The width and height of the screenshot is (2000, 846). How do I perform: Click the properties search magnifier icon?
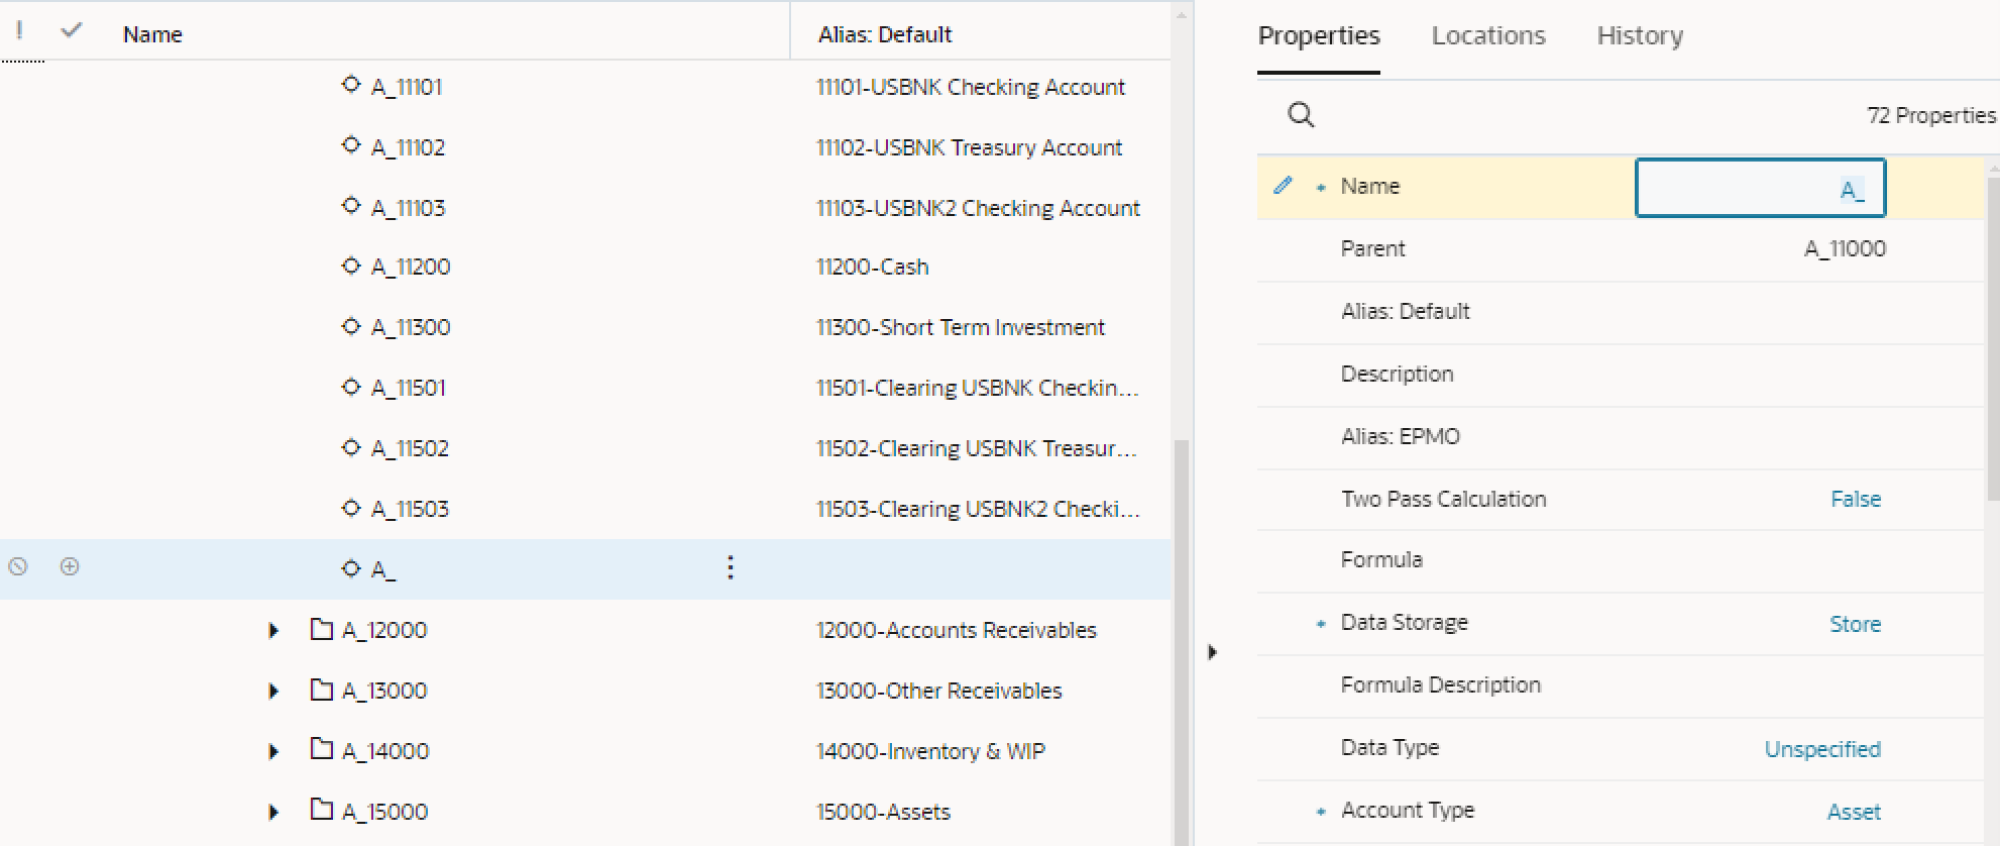click(x=1301, y=115)
